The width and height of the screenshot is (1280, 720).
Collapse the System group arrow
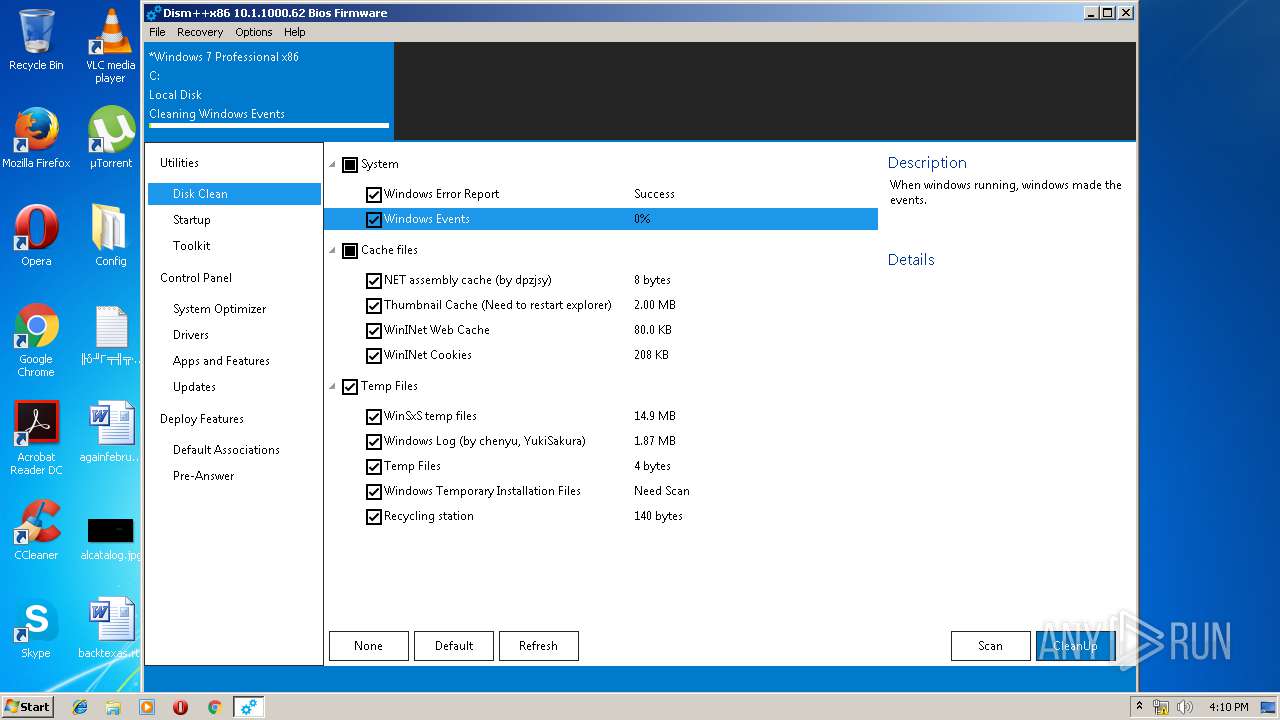click(333, 165)
